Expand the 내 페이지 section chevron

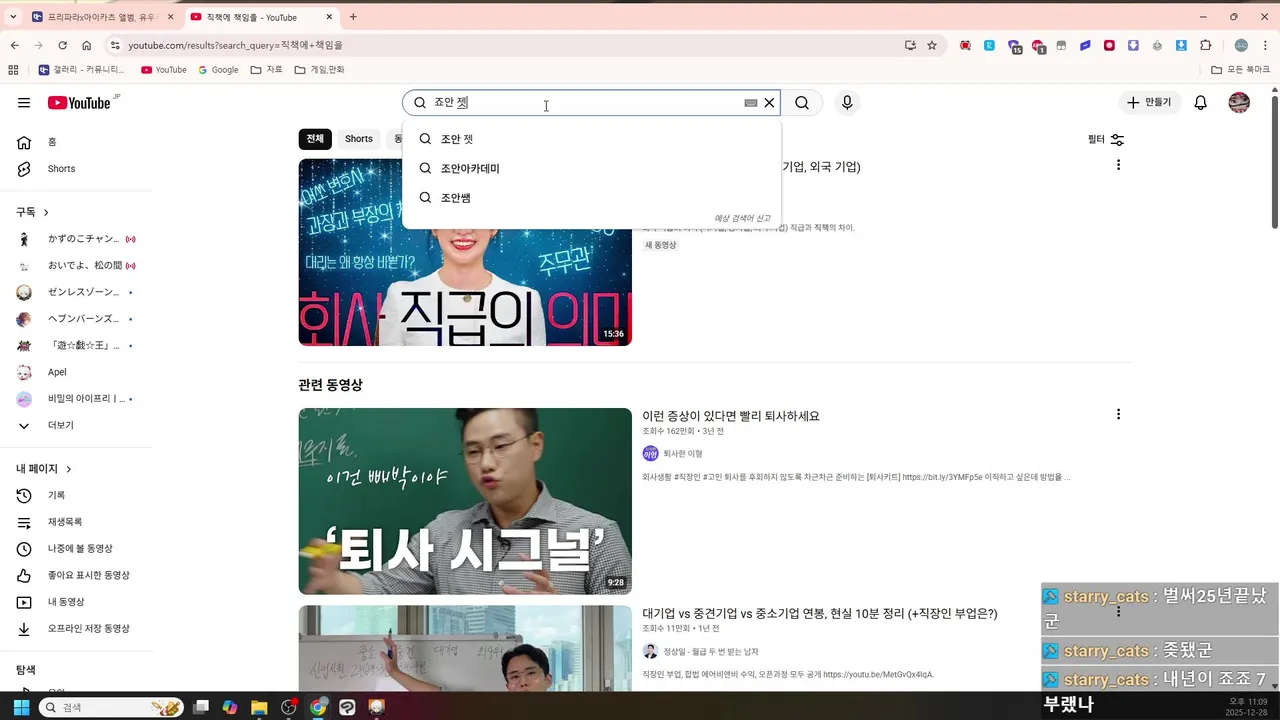[x=68, y=469]
